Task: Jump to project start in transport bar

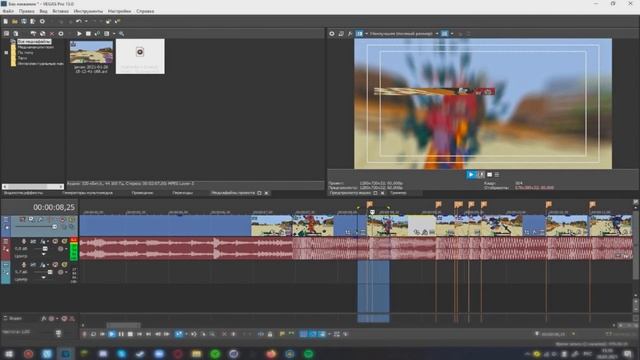Action: [x=139, y=334]
